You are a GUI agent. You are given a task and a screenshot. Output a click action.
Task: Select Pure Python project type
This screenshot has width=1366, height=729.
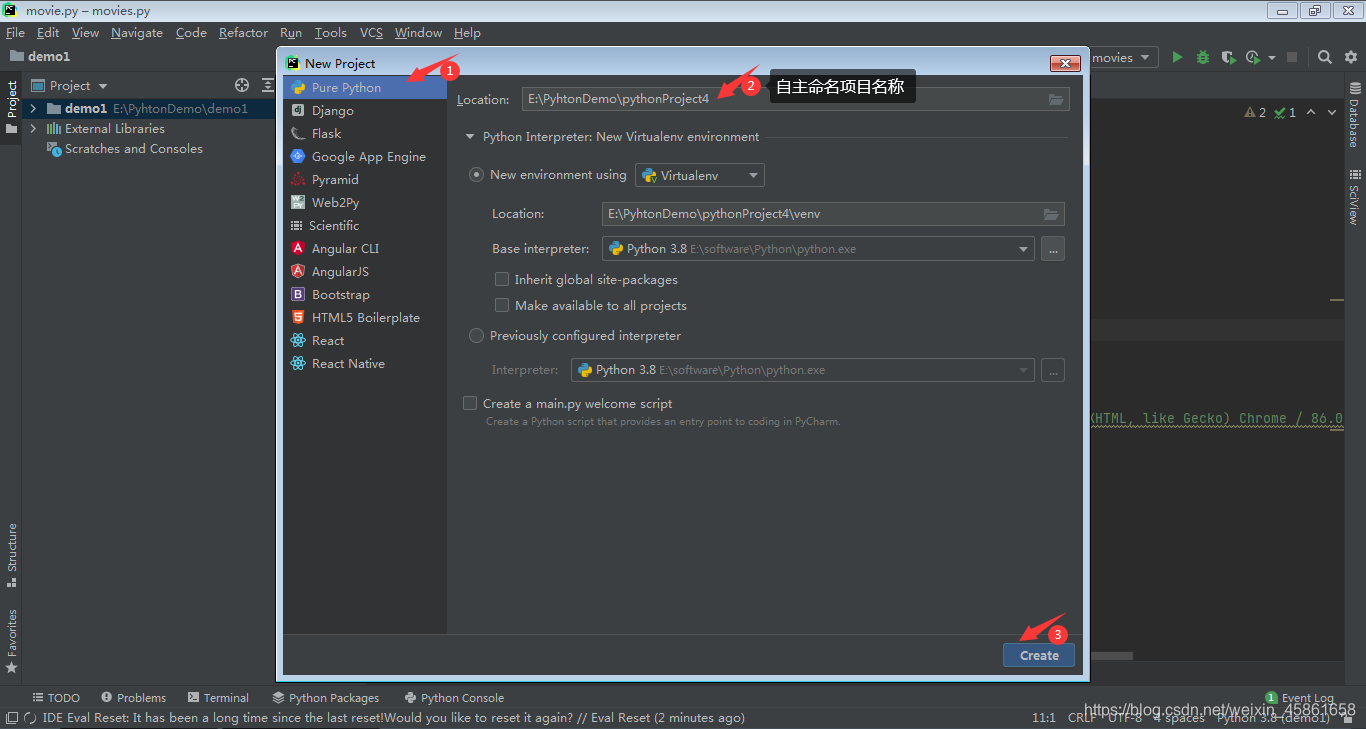point(364,88)
